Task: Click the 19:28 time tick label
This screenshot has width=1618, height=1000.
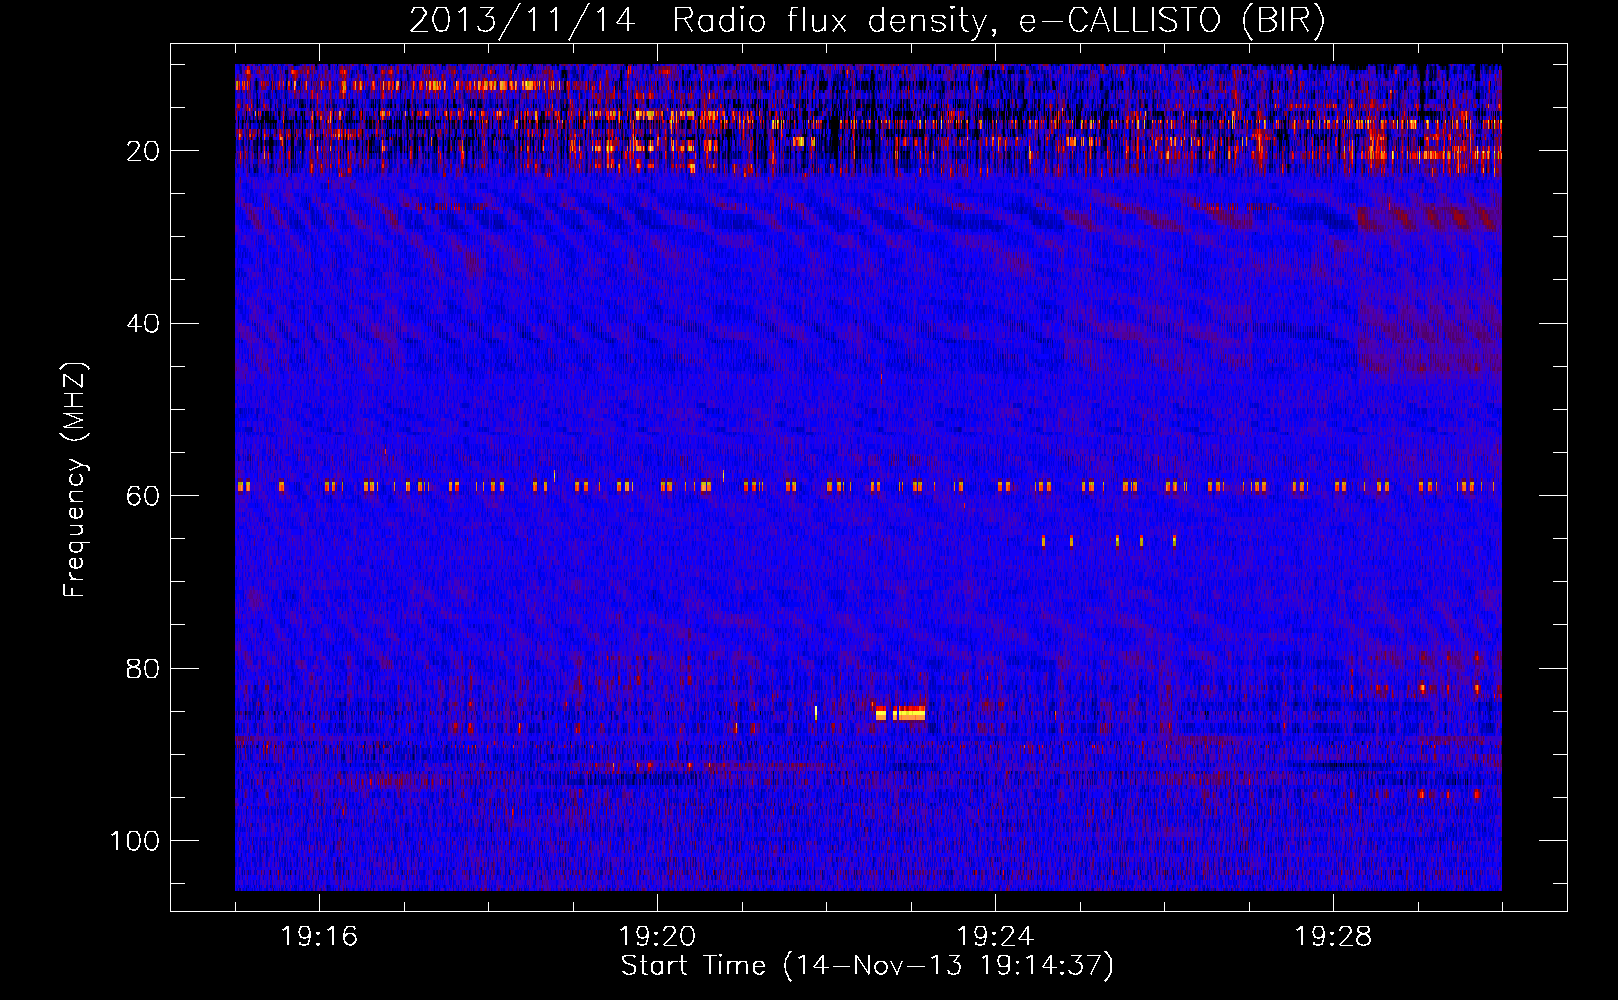Action: coord(1333,937)
